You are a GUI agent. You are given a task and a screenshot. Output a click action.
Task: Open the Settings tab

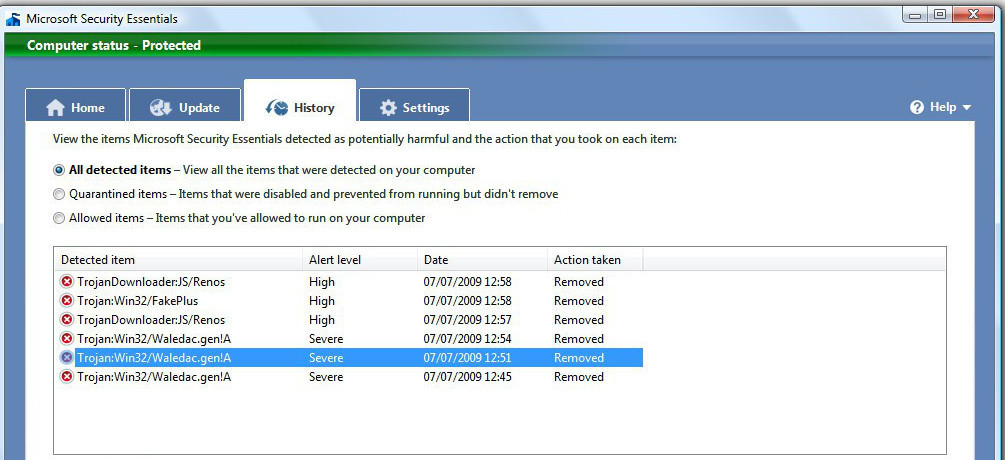[x=414, y=108]
